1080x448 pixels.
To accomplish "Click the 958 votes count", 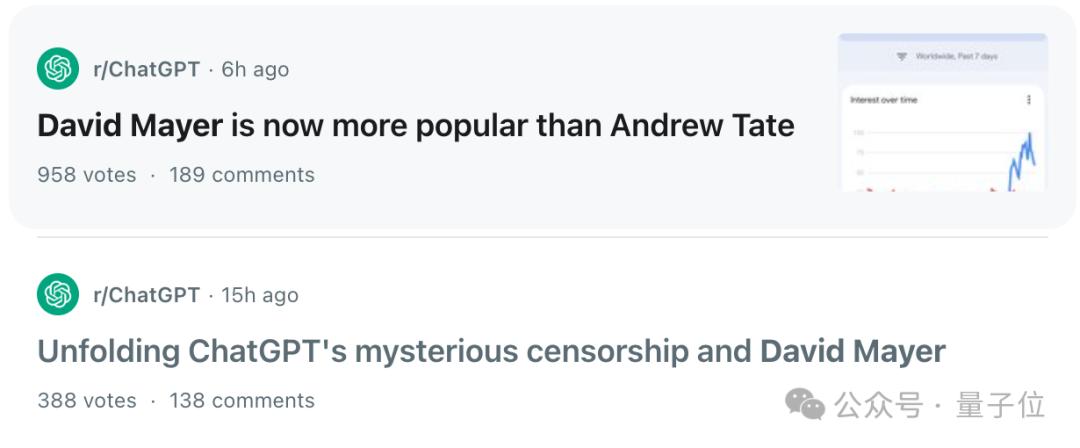I will click(x=87, y=175).
